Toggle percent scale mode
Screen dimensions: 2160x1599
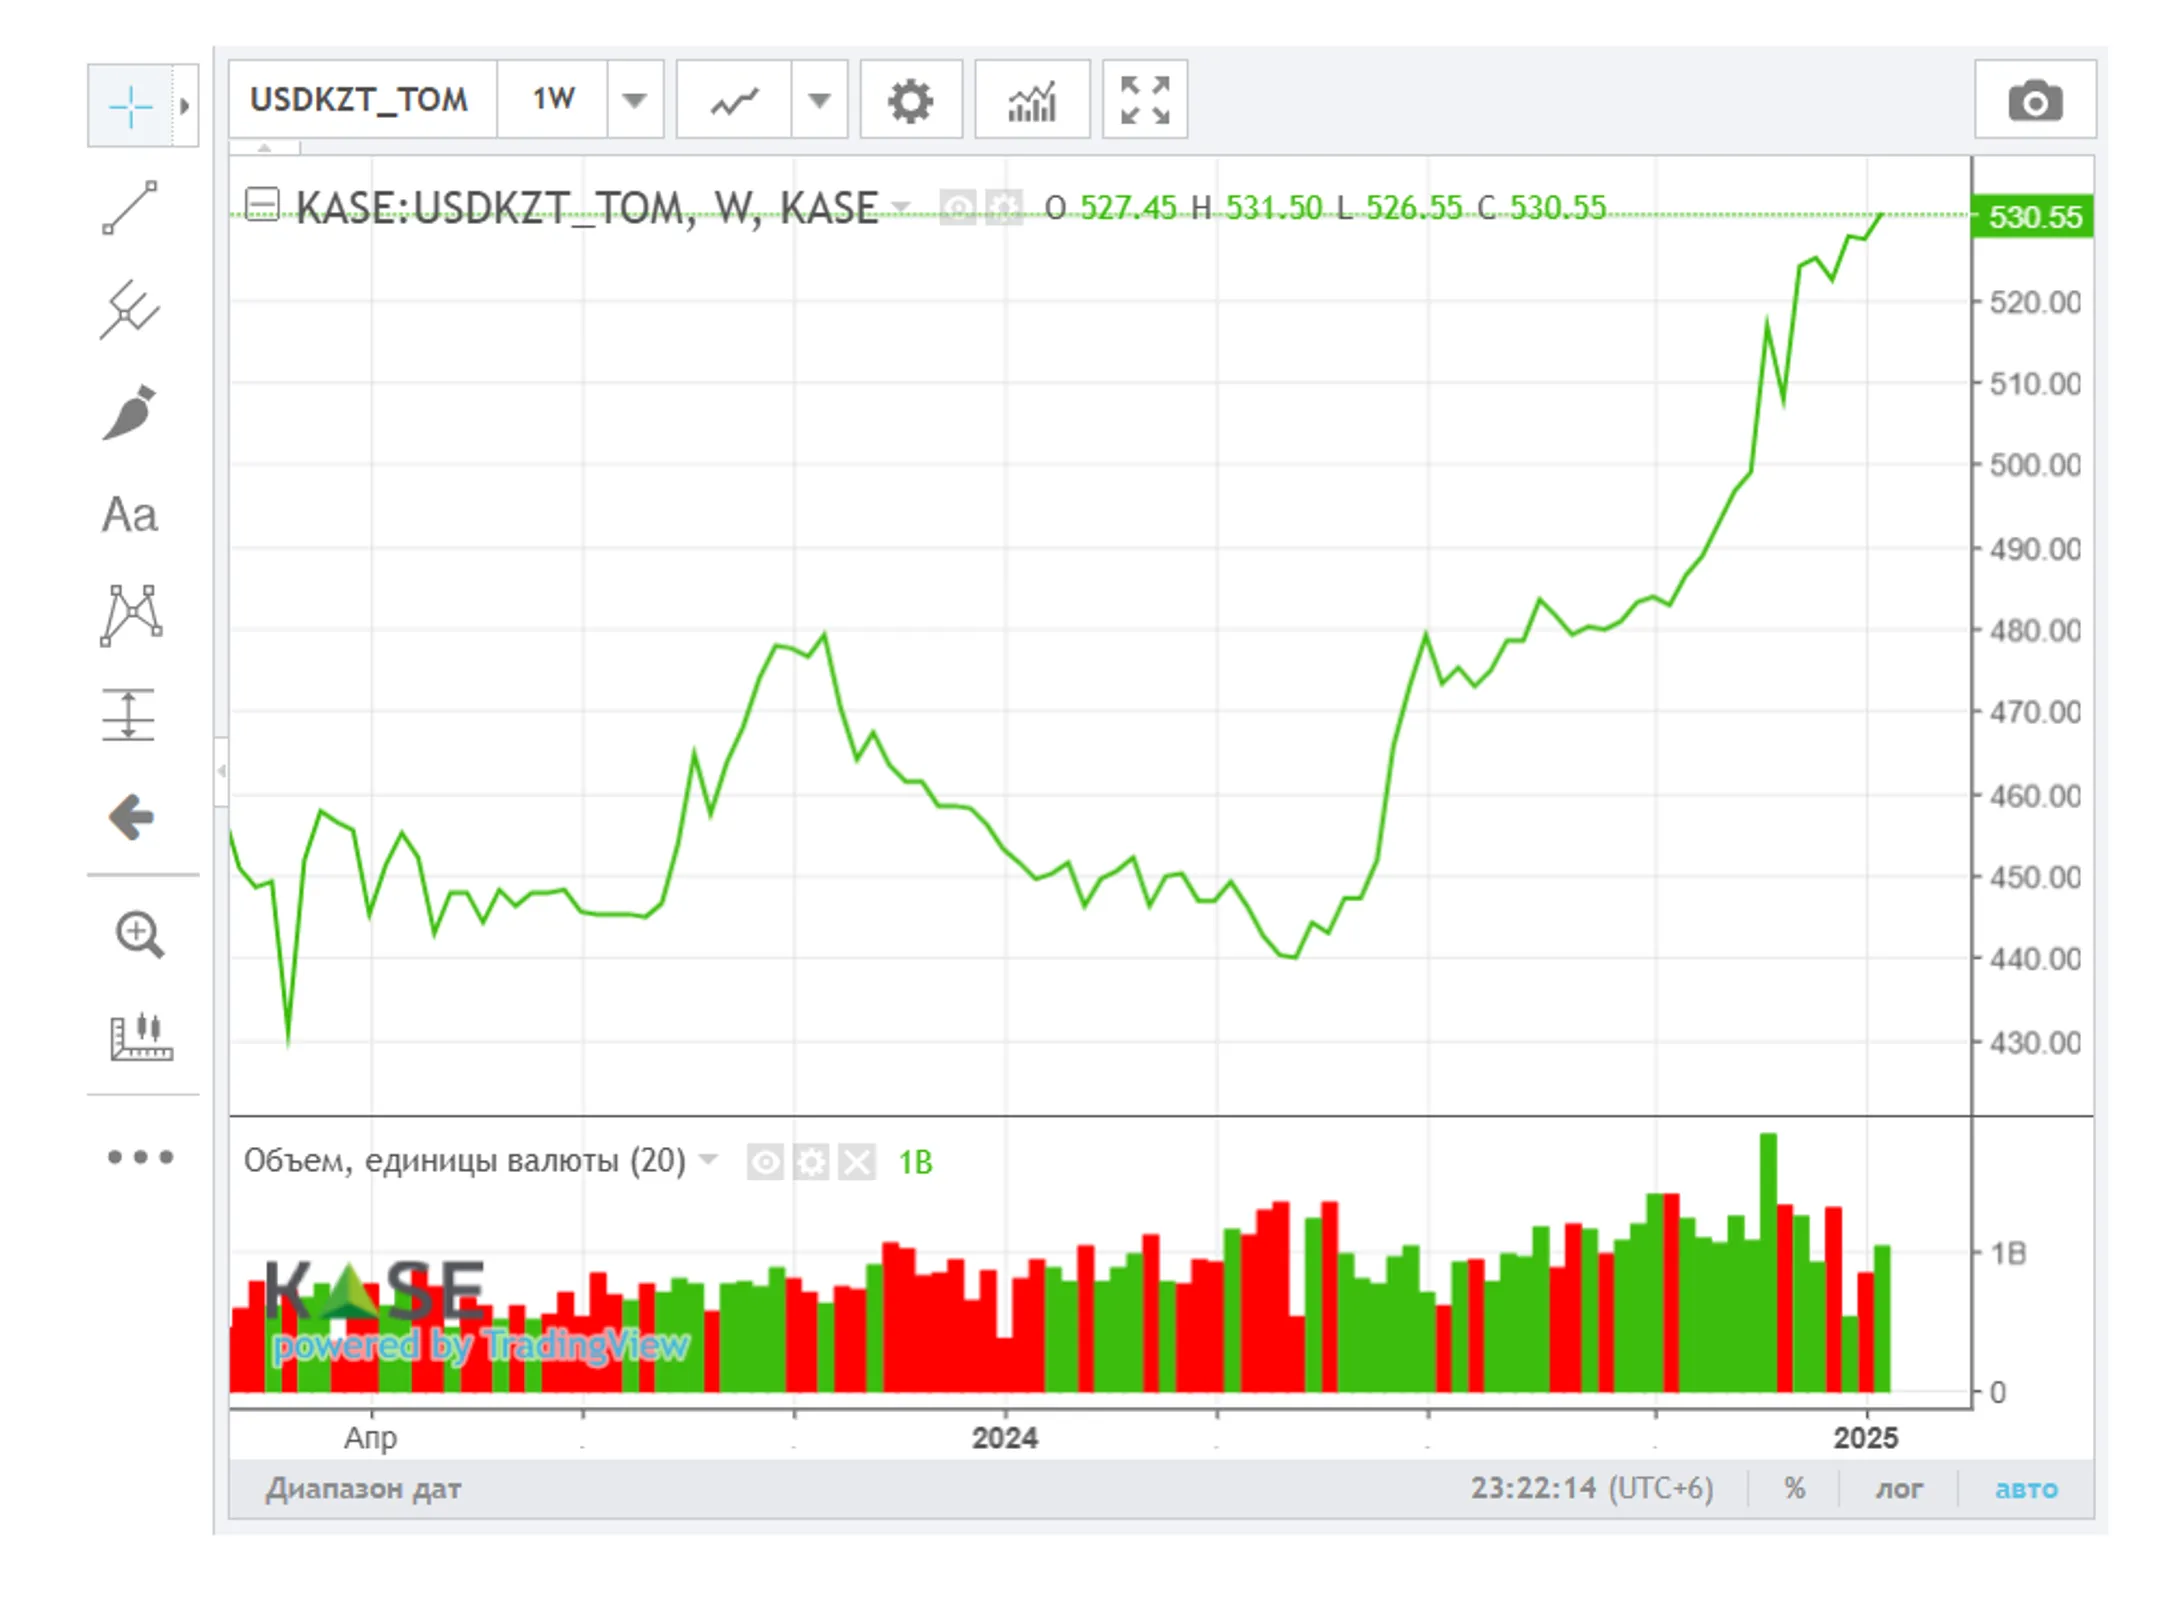pyautogui.click(x=1794, y=1488)
